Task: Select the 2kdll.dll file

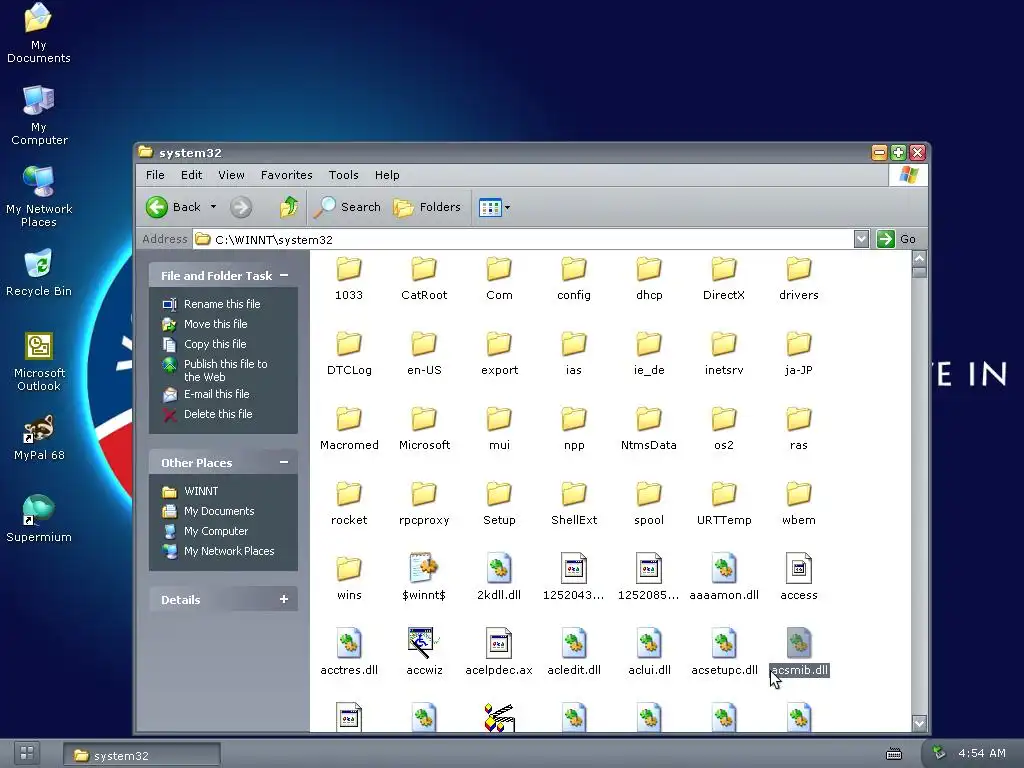Action: pyautogui.click(x=499, y=578)
